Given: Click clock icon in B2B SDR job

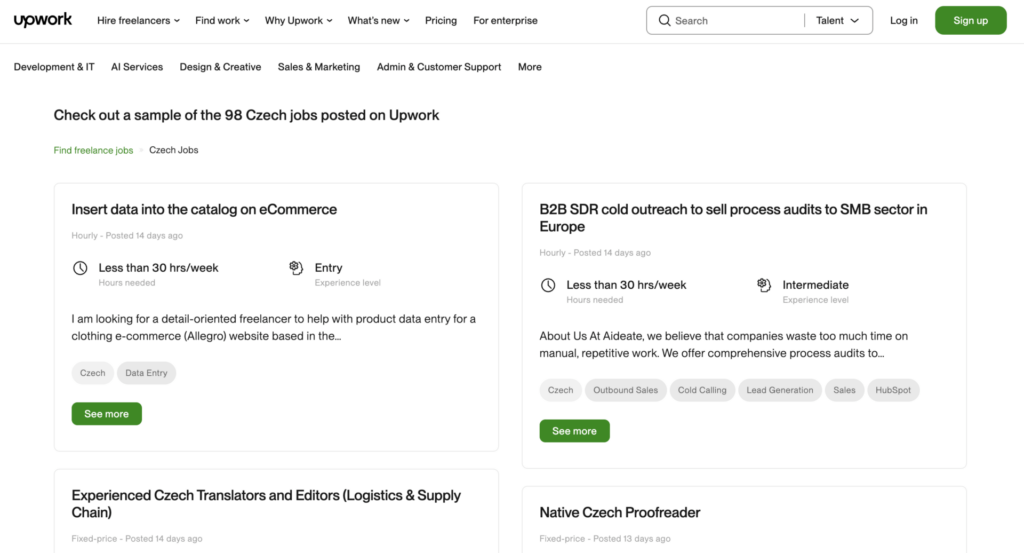Looking at the screenshot, I should (548, 285).
